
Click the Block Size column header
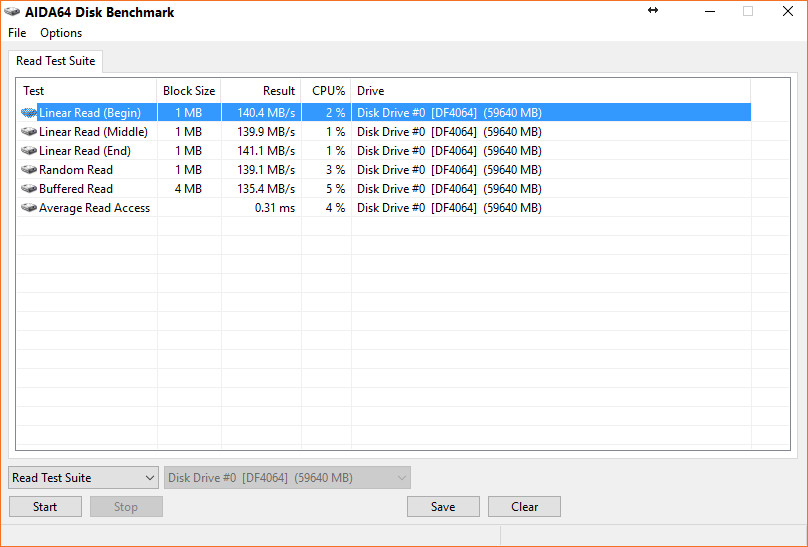[x=189, y=91]
